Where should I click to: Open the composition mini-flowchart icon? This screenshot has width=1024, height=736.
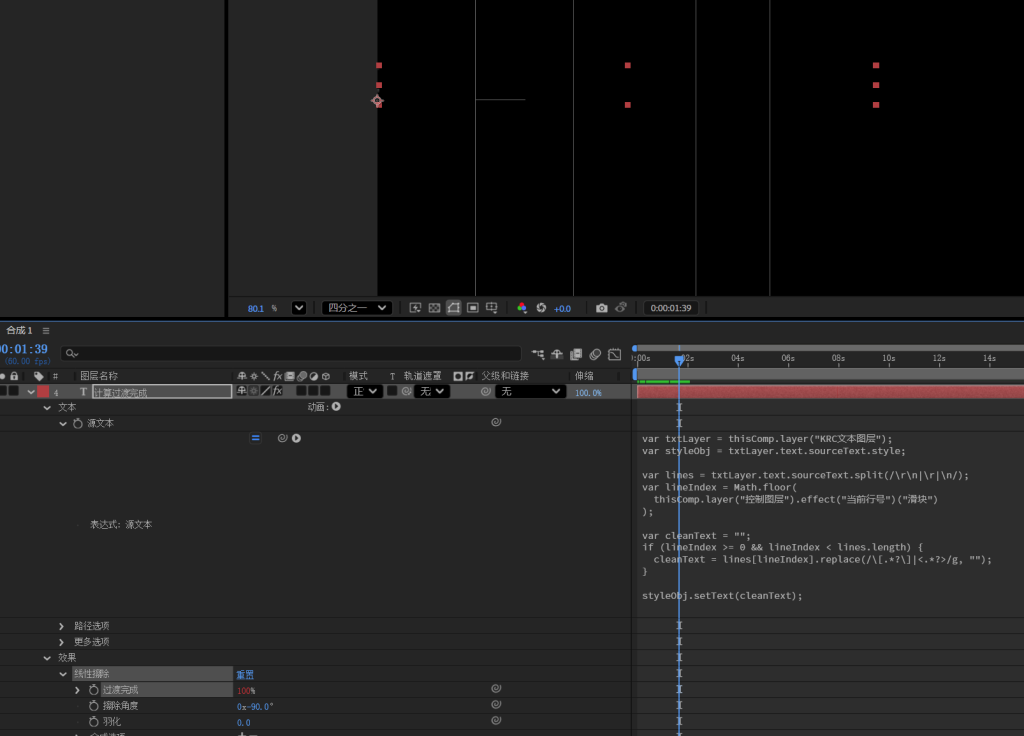pos(539,354)
